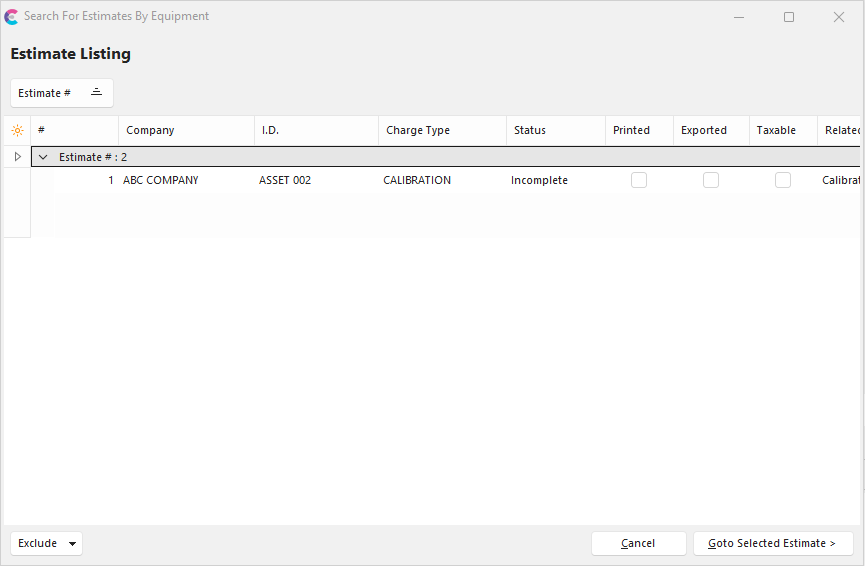
Task: Close the Search For Estimates window
Action: (x=839, y=17)
